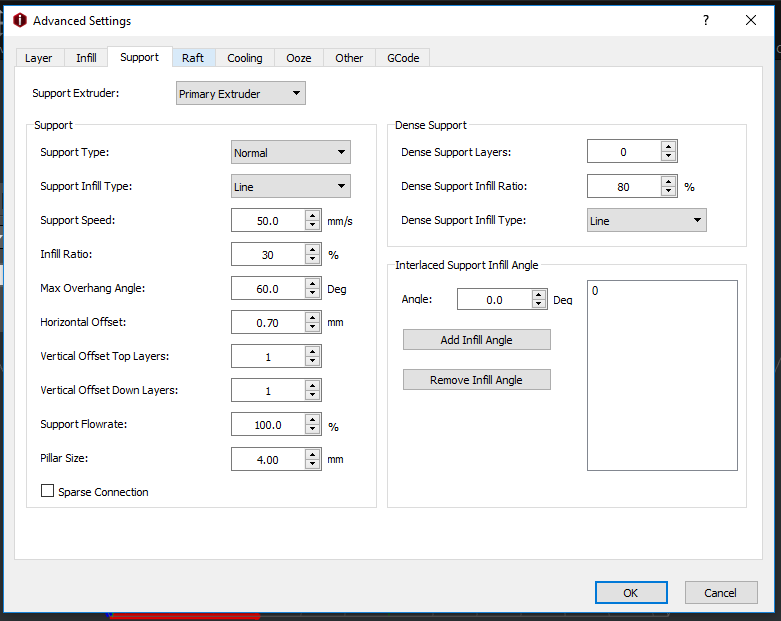
Task: Increase Dense Support Layers count
Action: [669, 147]
